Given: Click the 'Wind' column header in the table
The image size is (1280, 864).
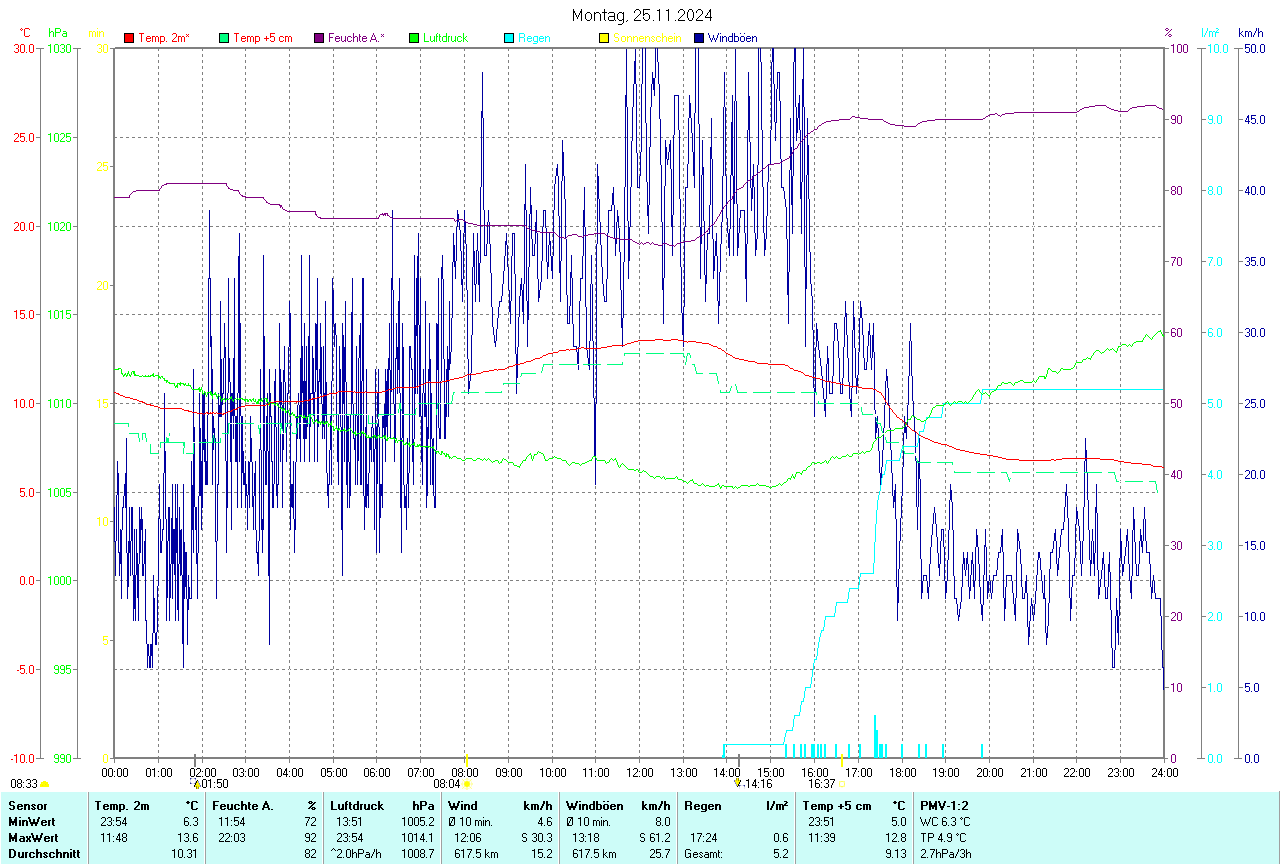Looking at the screenshot, I should pyautogui.click(x=463, y=805).
